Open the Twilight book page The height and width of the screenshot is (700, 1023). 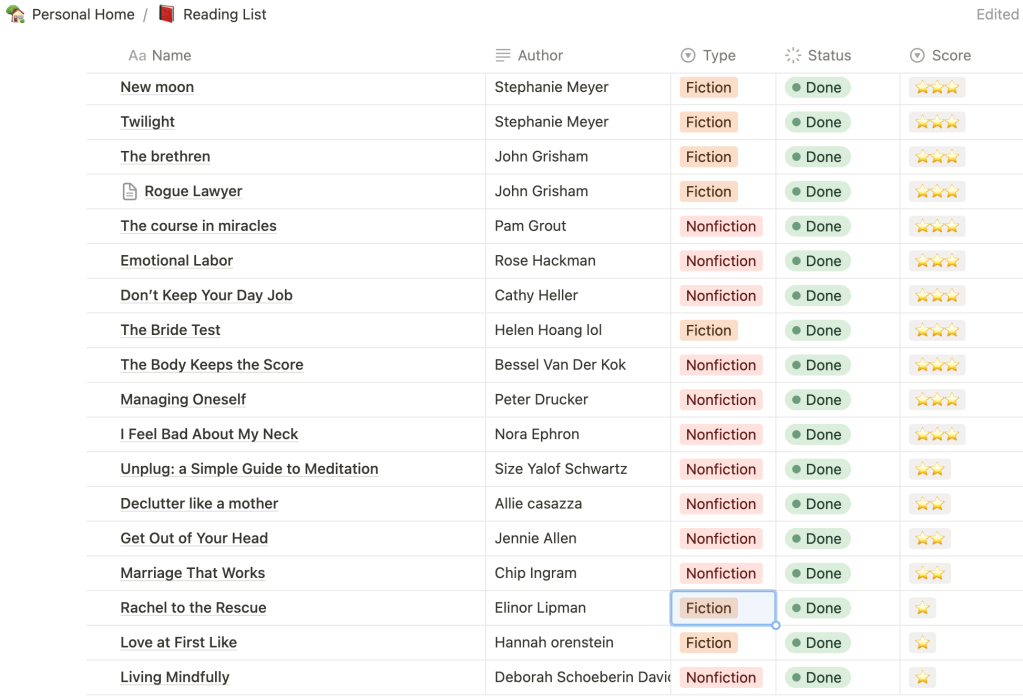pos(148,122)
